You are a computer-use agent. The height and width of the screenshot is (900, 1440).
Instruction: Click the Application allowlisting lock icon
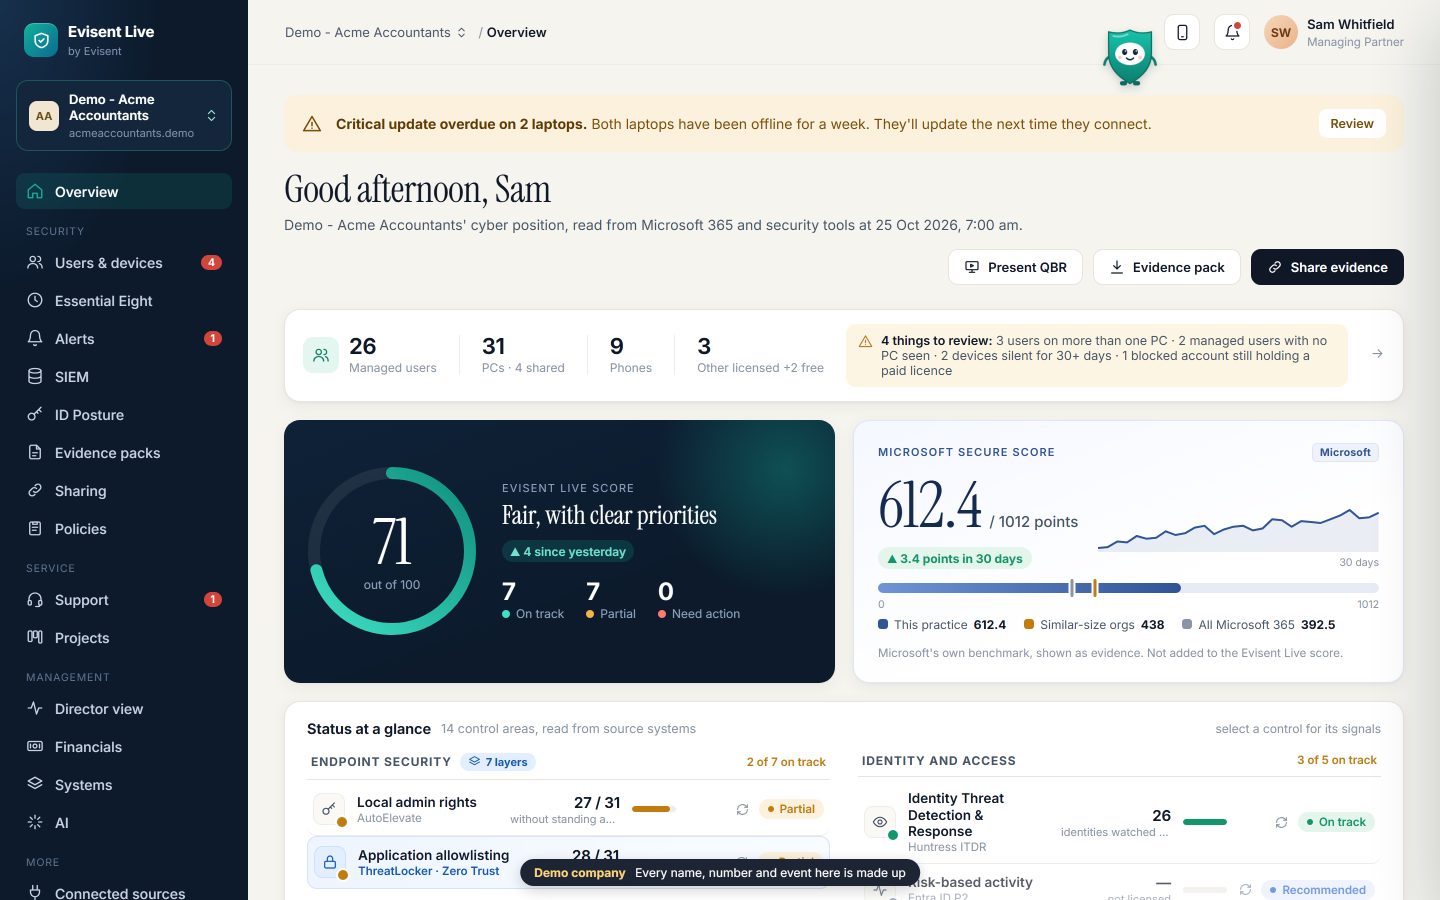click(x=330, y=862)
